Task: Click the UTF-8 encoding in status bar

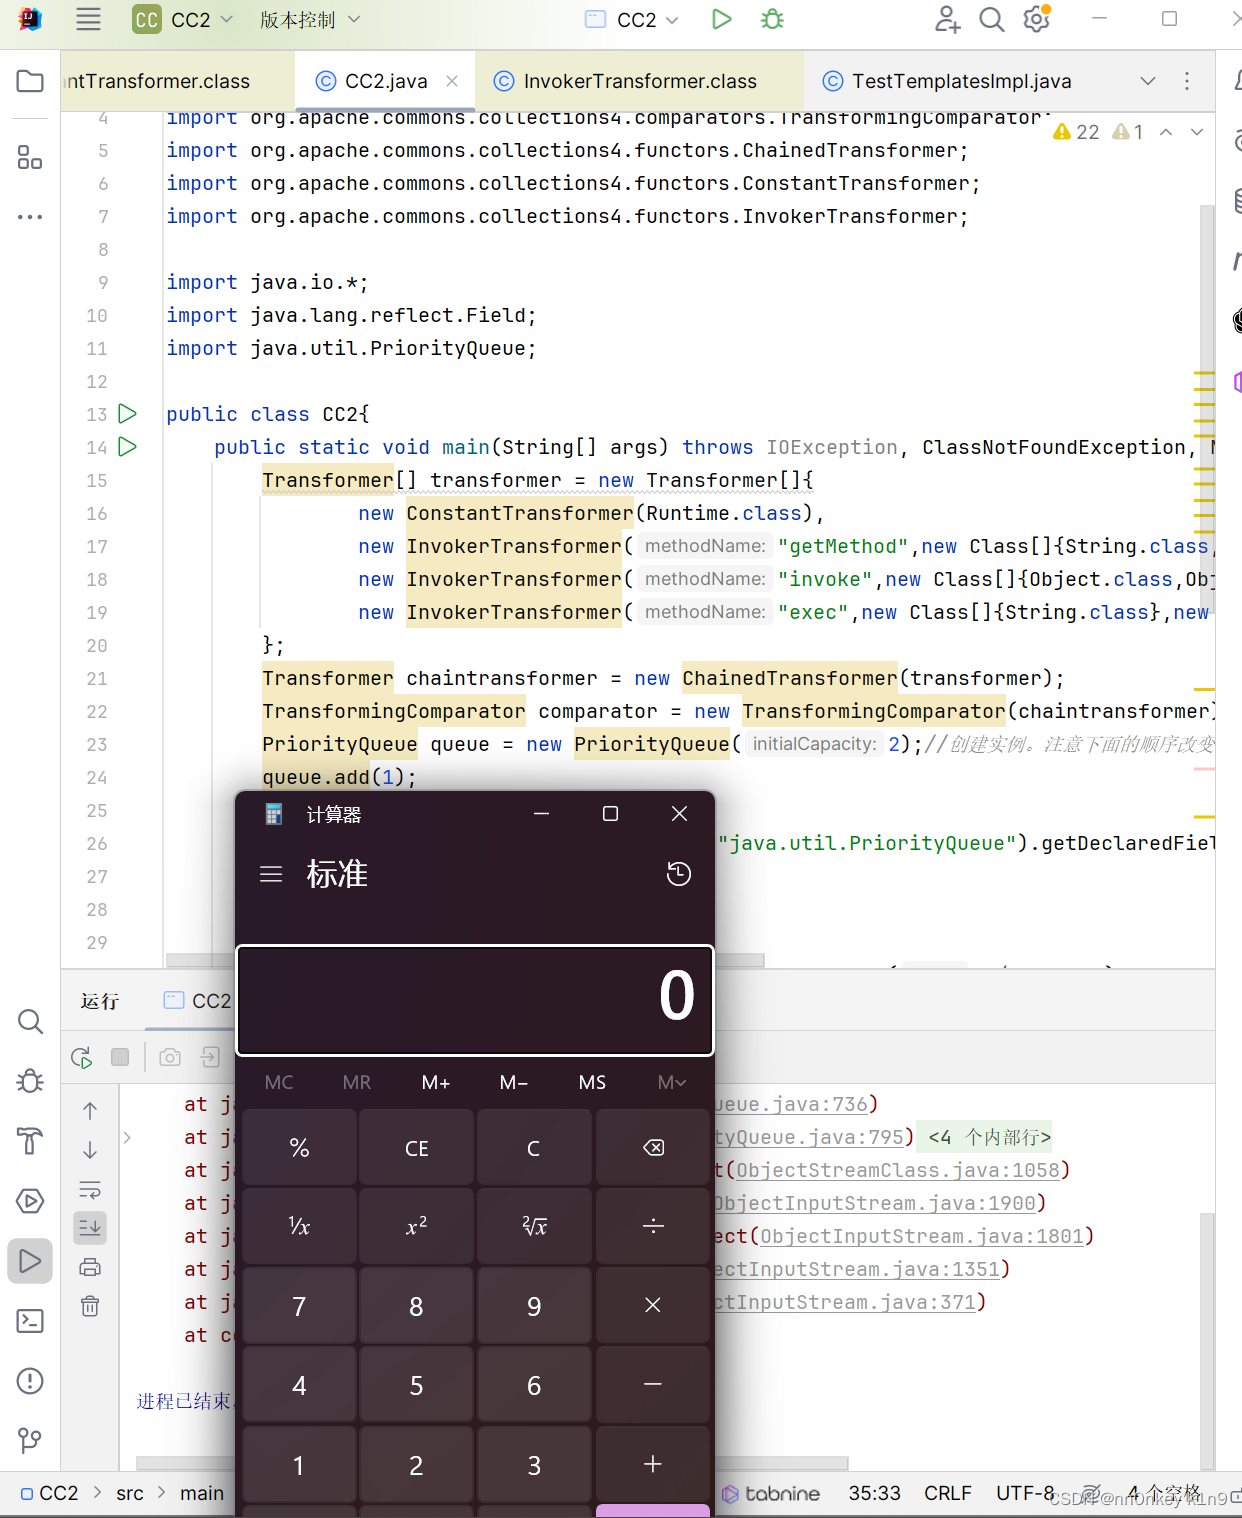Action: tap(1025, 1493)
